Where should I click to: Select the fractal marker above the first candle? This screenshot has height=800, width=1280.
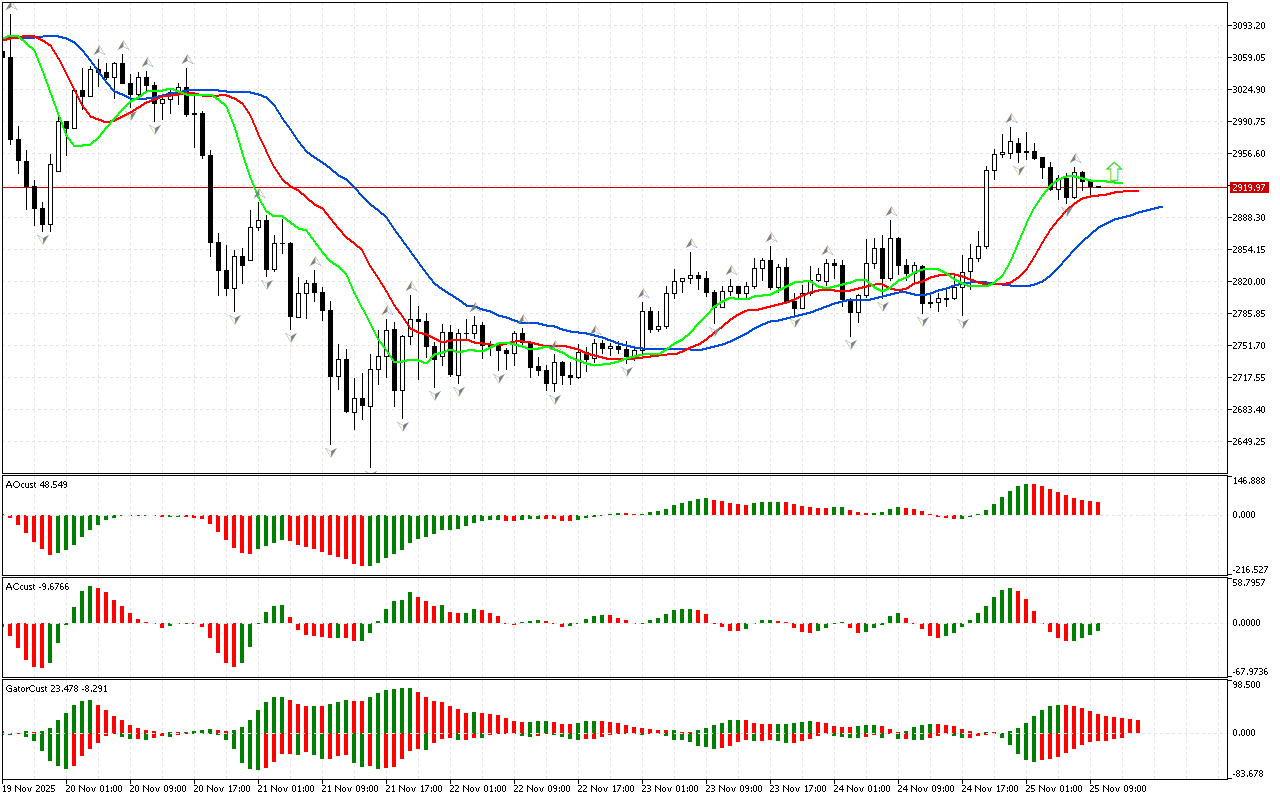click(11, 8)
